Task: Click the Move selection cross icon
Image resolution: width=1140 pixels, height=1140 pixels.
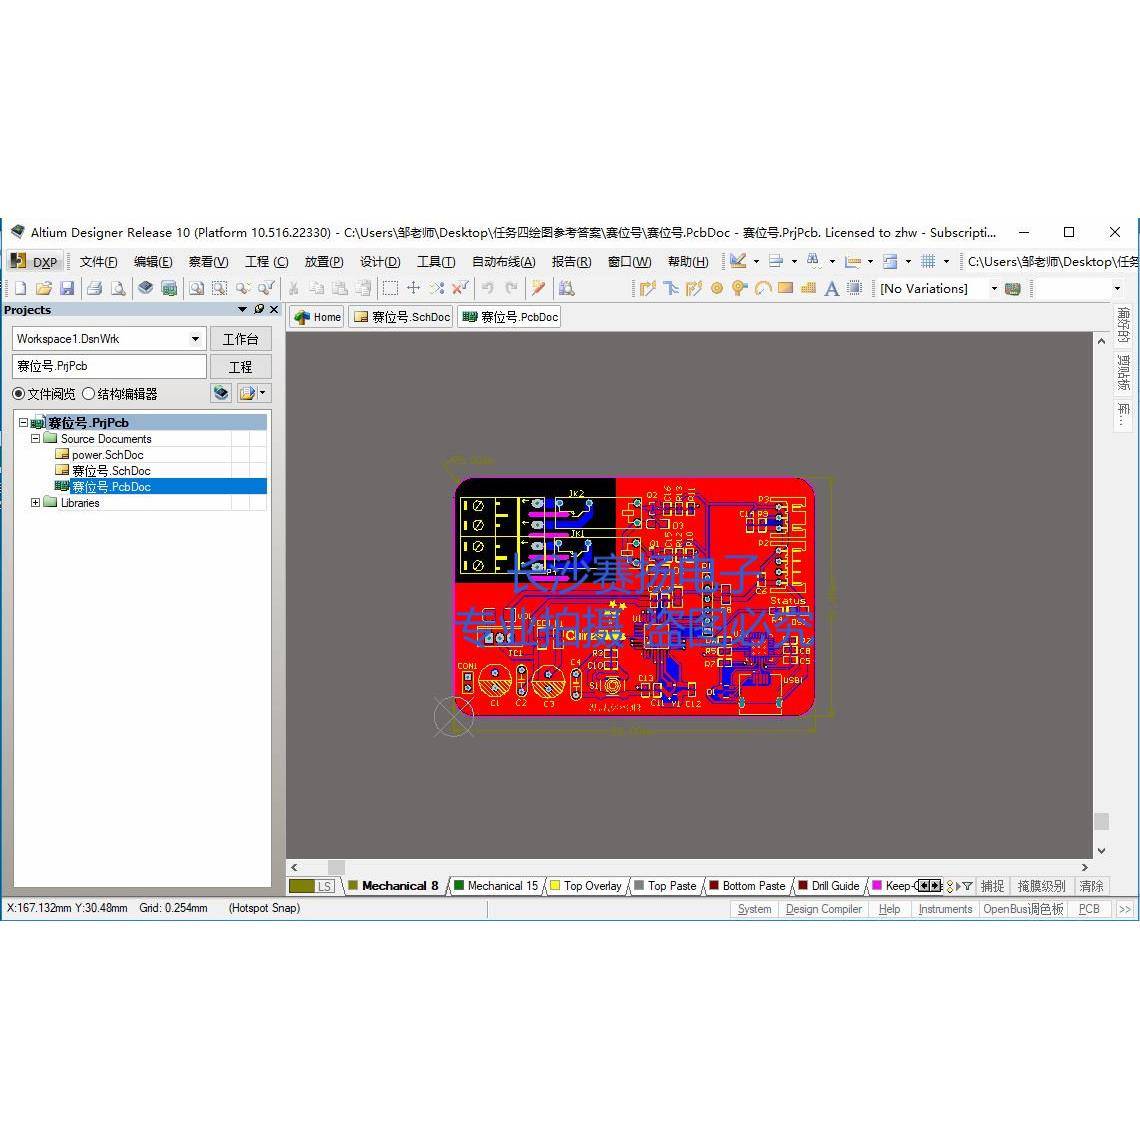Action: coord(413,288)
